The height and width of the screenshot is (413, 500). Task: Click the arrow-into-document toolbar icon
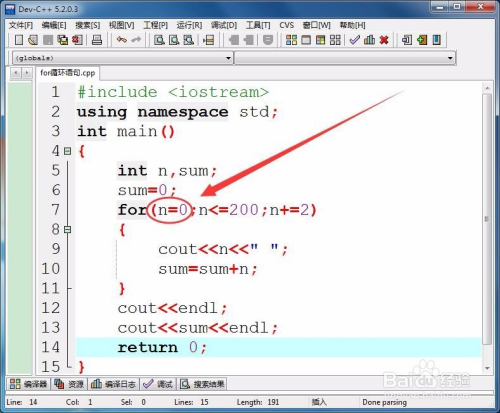pos(407,40)
